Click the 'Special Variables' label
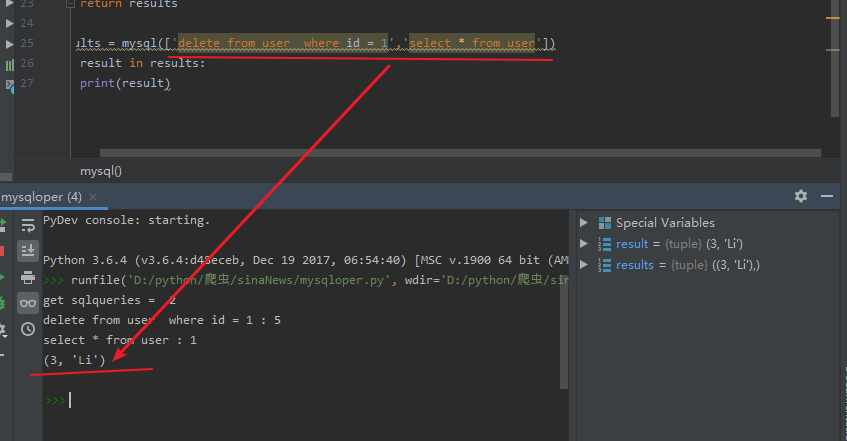The width and height of the screenshot is (847, 441). click(665, 223)
